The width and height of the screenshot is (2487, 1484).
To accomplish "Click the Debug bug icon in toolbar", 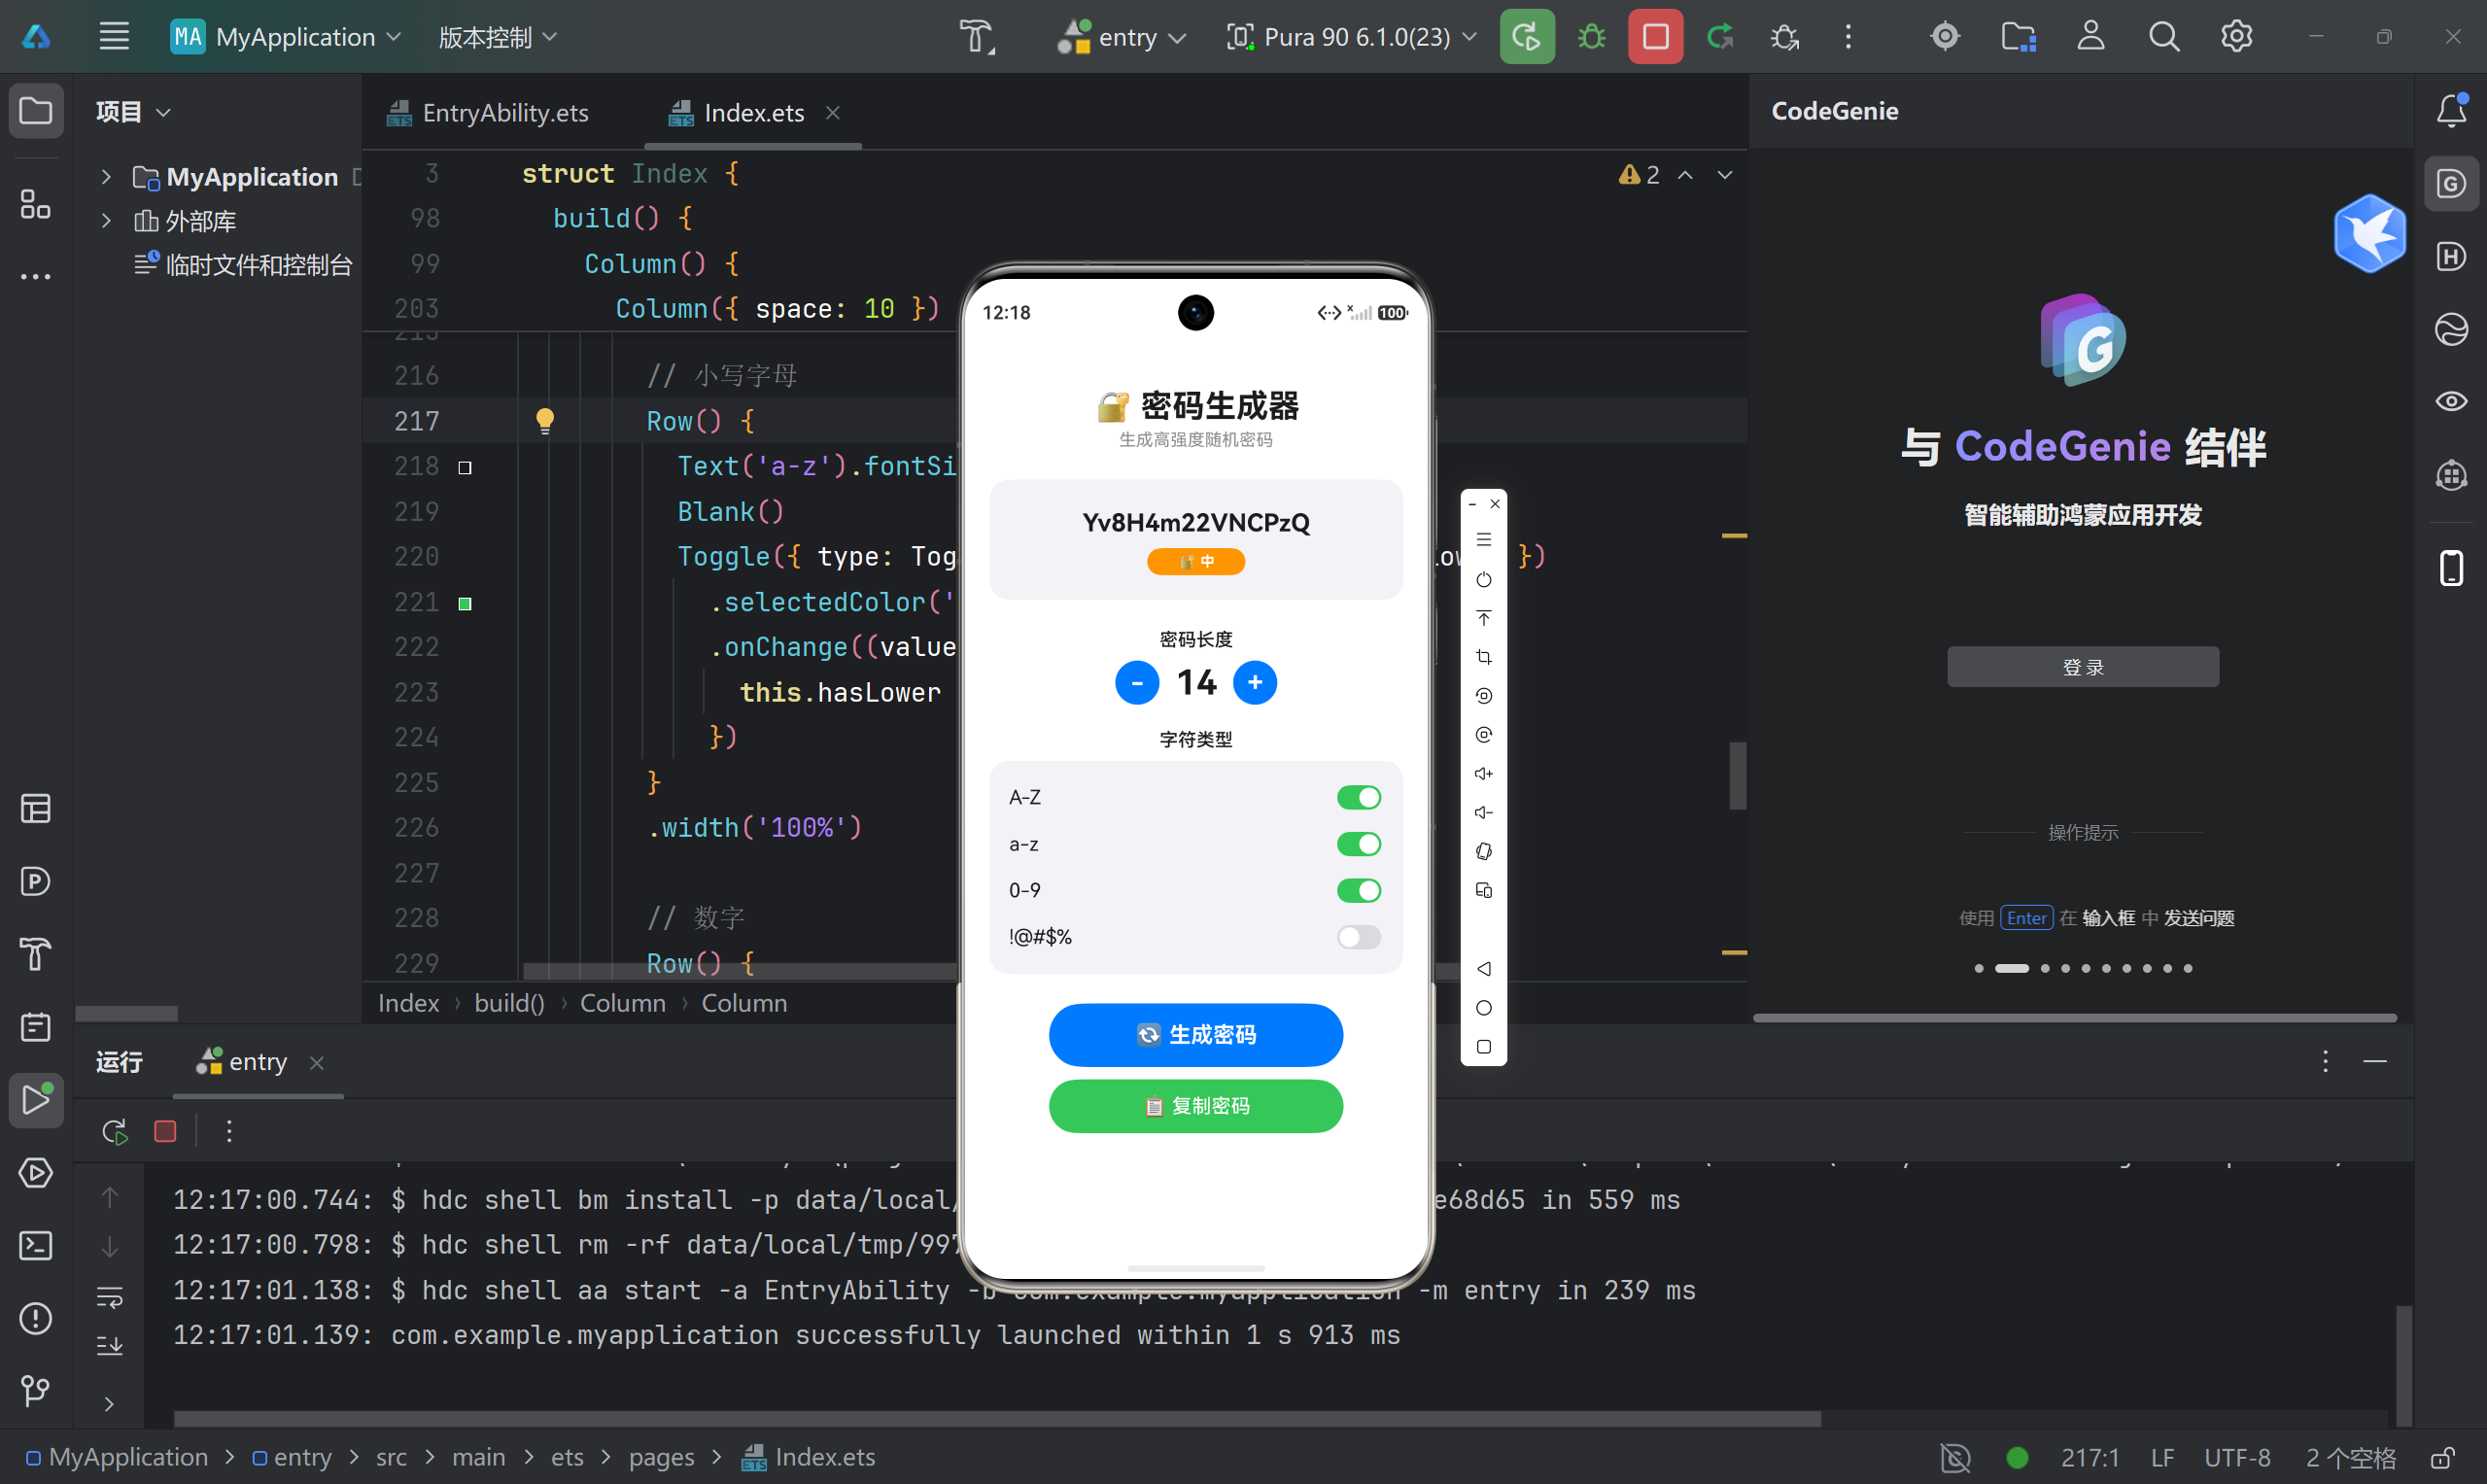I will pos(1591,37).
